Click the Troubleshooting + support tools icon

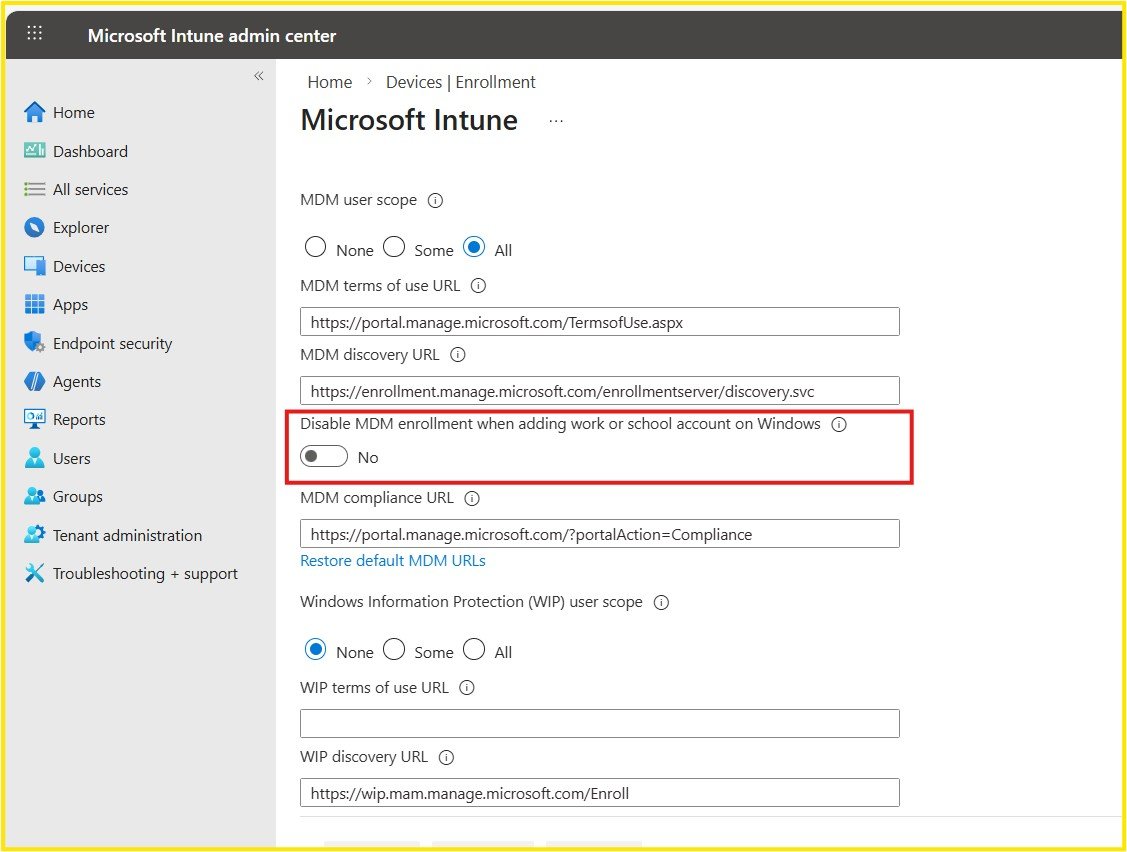tap(34, 573)
